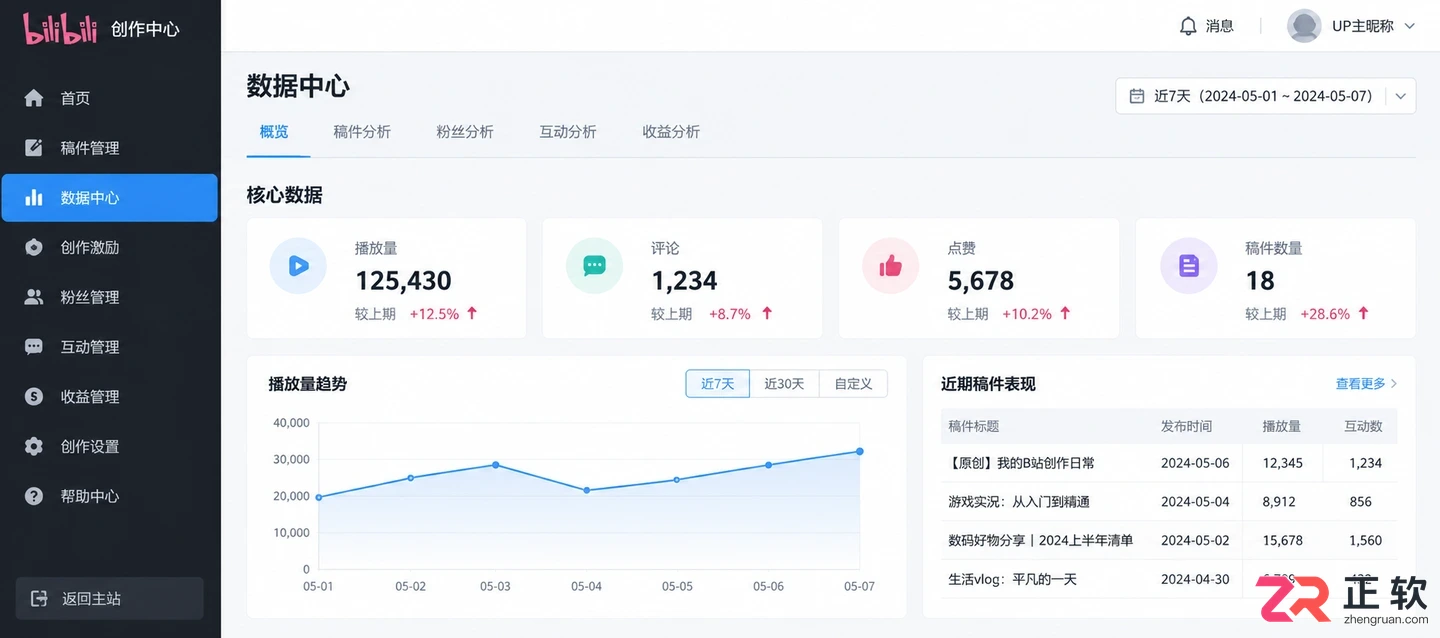Click the up arrow next to +10.2%

pyautogui.click(x=1065, y=313)
